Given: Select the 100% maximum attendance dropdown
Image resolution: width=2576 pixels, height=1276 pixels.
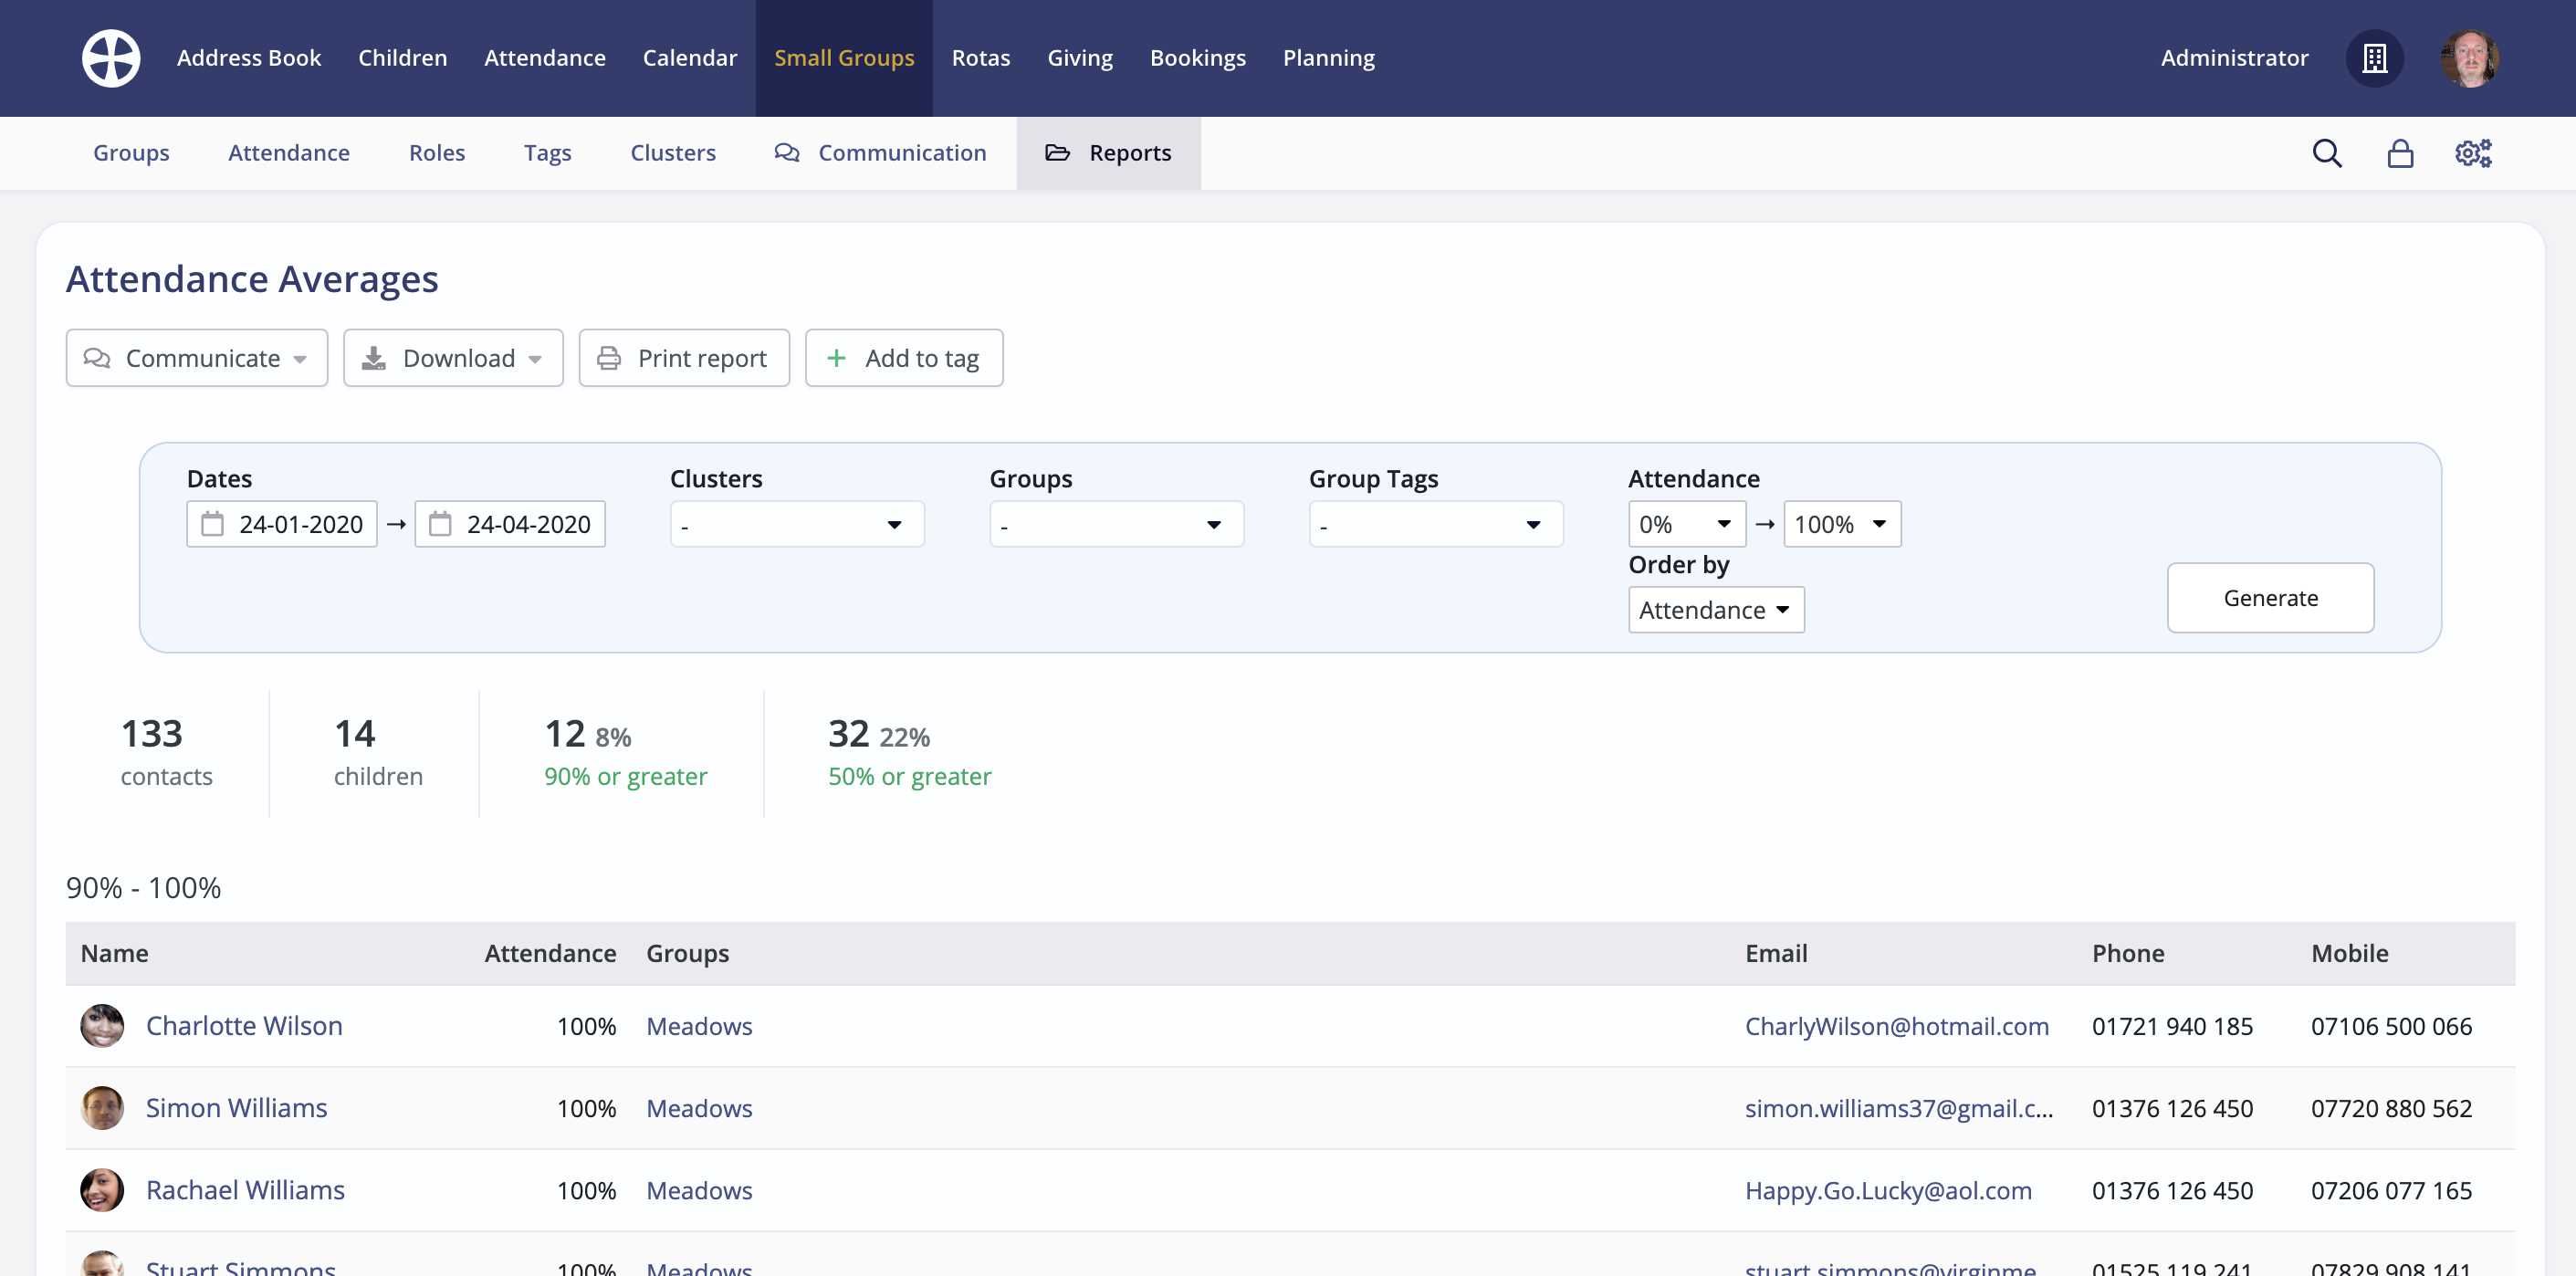Looking at the screenshot, I should pos(1841,524).
